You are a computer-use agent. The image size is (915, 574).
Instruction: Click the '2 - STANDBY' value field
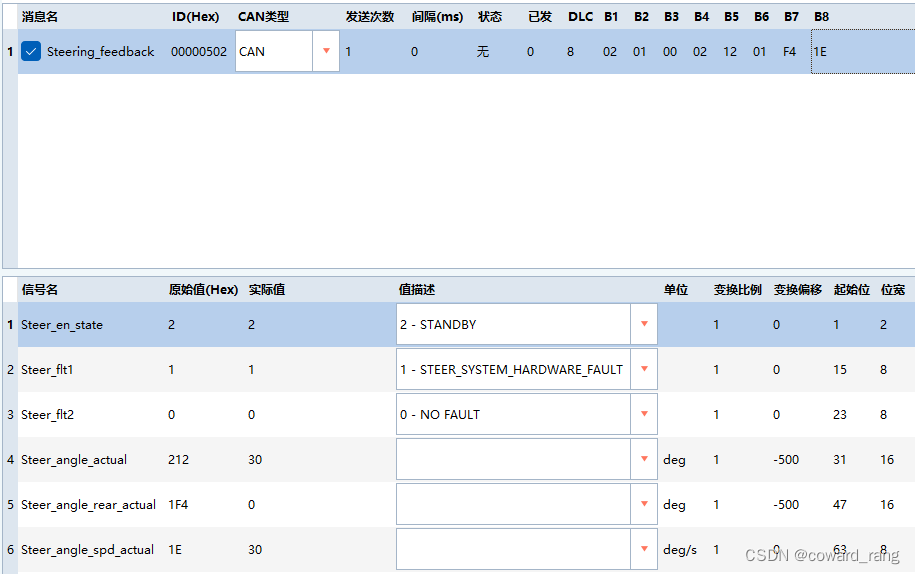click(513, 324)
